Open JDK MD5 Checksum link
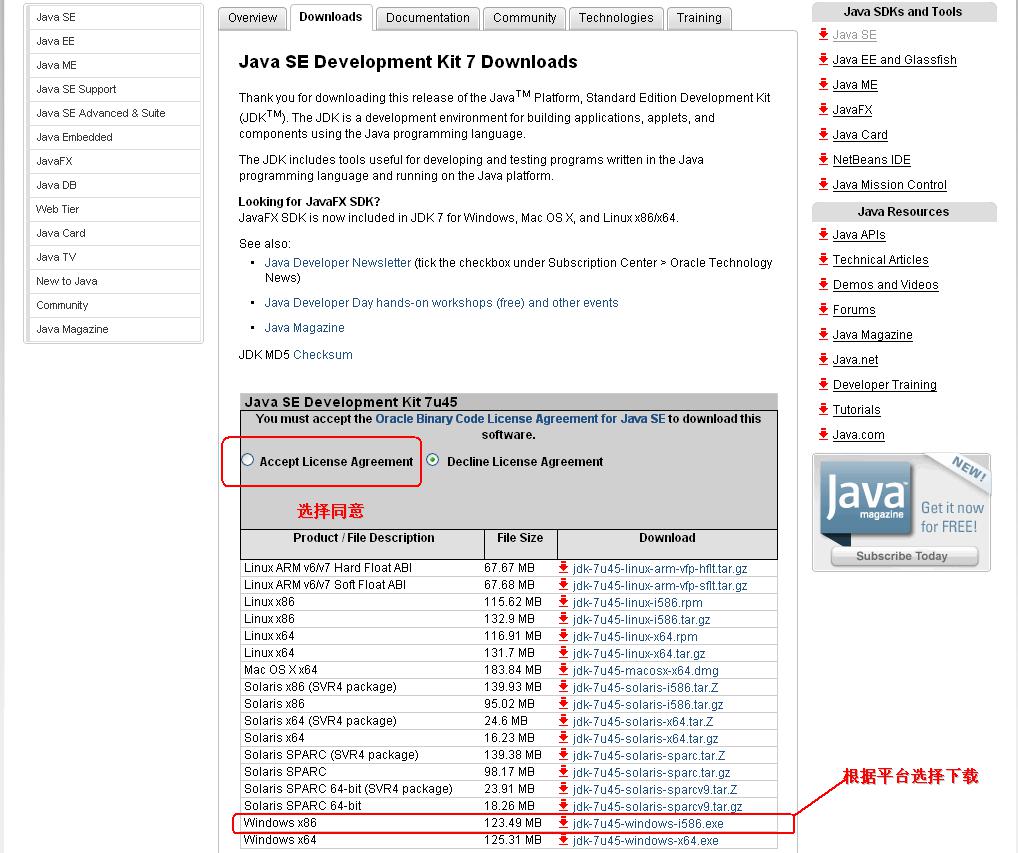Viewport: 1018px width, 853px height. click(323, 355)
